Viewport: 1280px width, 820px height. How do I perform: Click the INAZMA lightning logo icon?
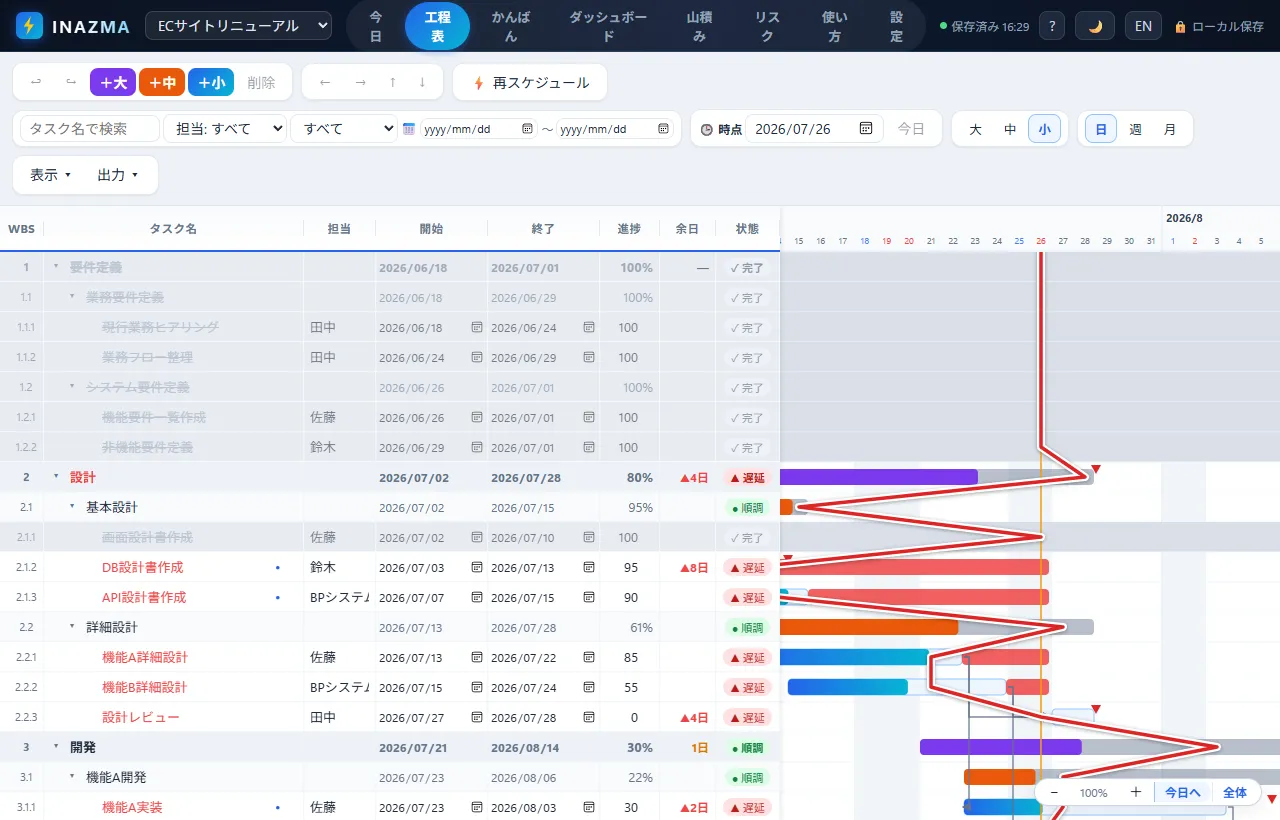30,26
